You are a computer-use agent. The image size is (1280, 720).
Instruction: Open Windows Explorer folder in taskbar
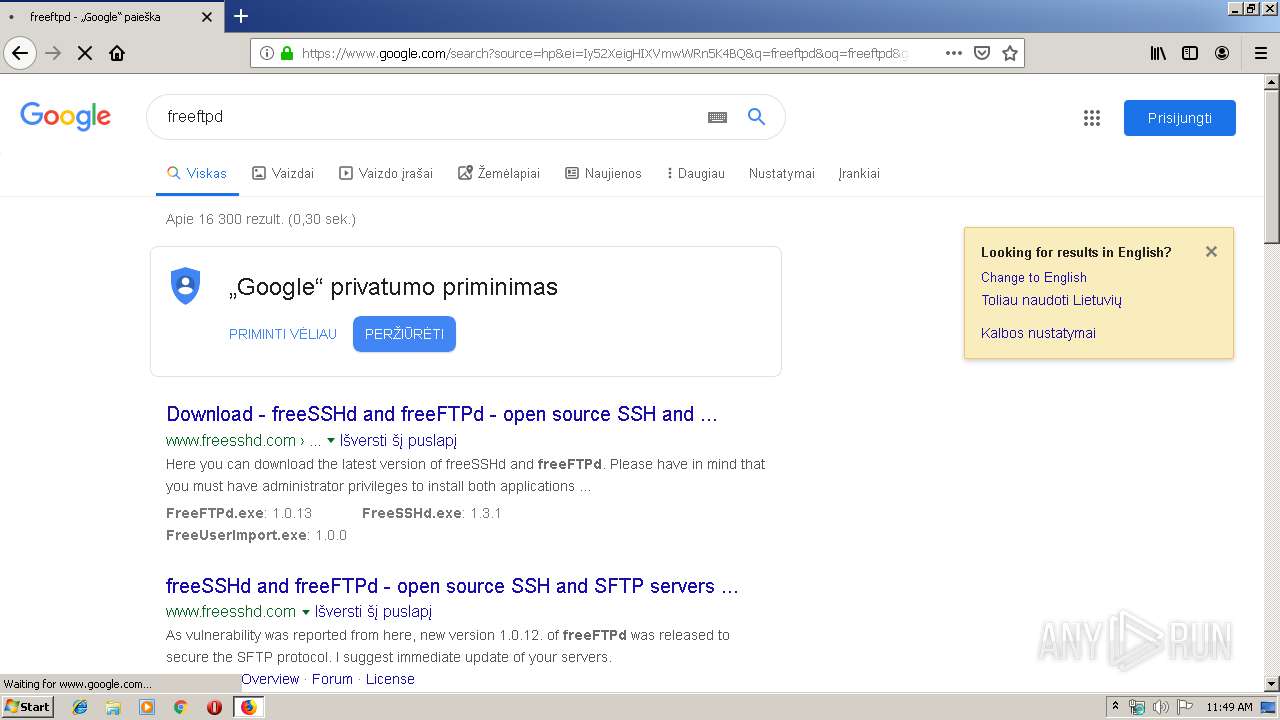pyautogui.click(x=113, y=707)
